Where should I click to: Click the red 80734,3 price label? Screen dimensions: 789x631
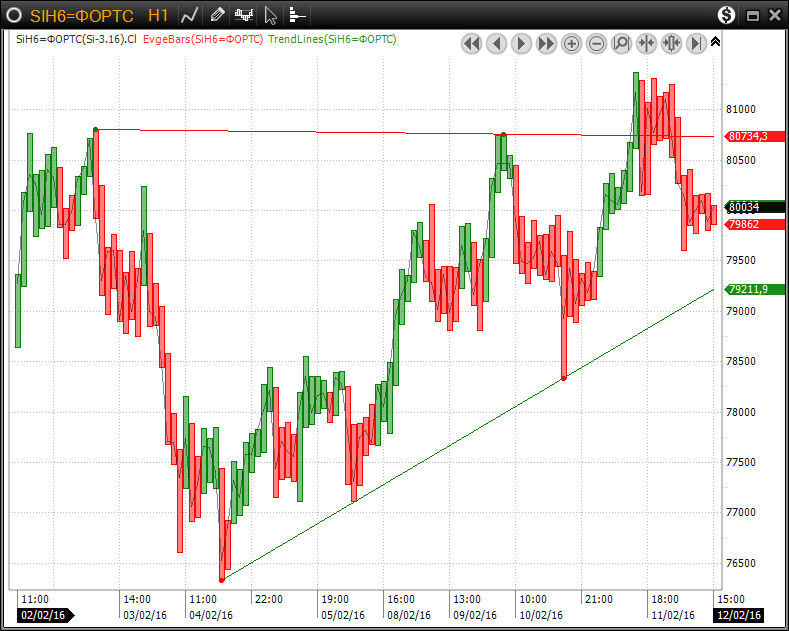pyautogui.click(x=748, y=136)
